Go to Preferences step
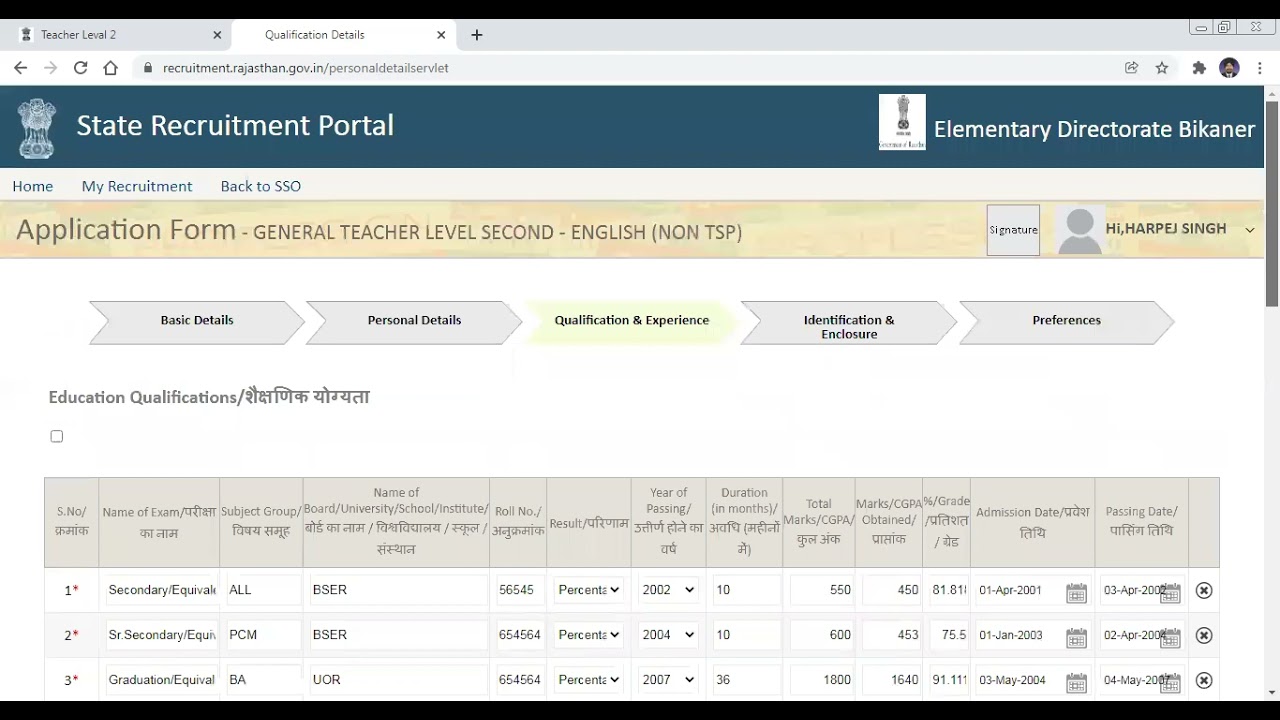1280x720 pixels. pyautogui.click(x=1066, y=322)
